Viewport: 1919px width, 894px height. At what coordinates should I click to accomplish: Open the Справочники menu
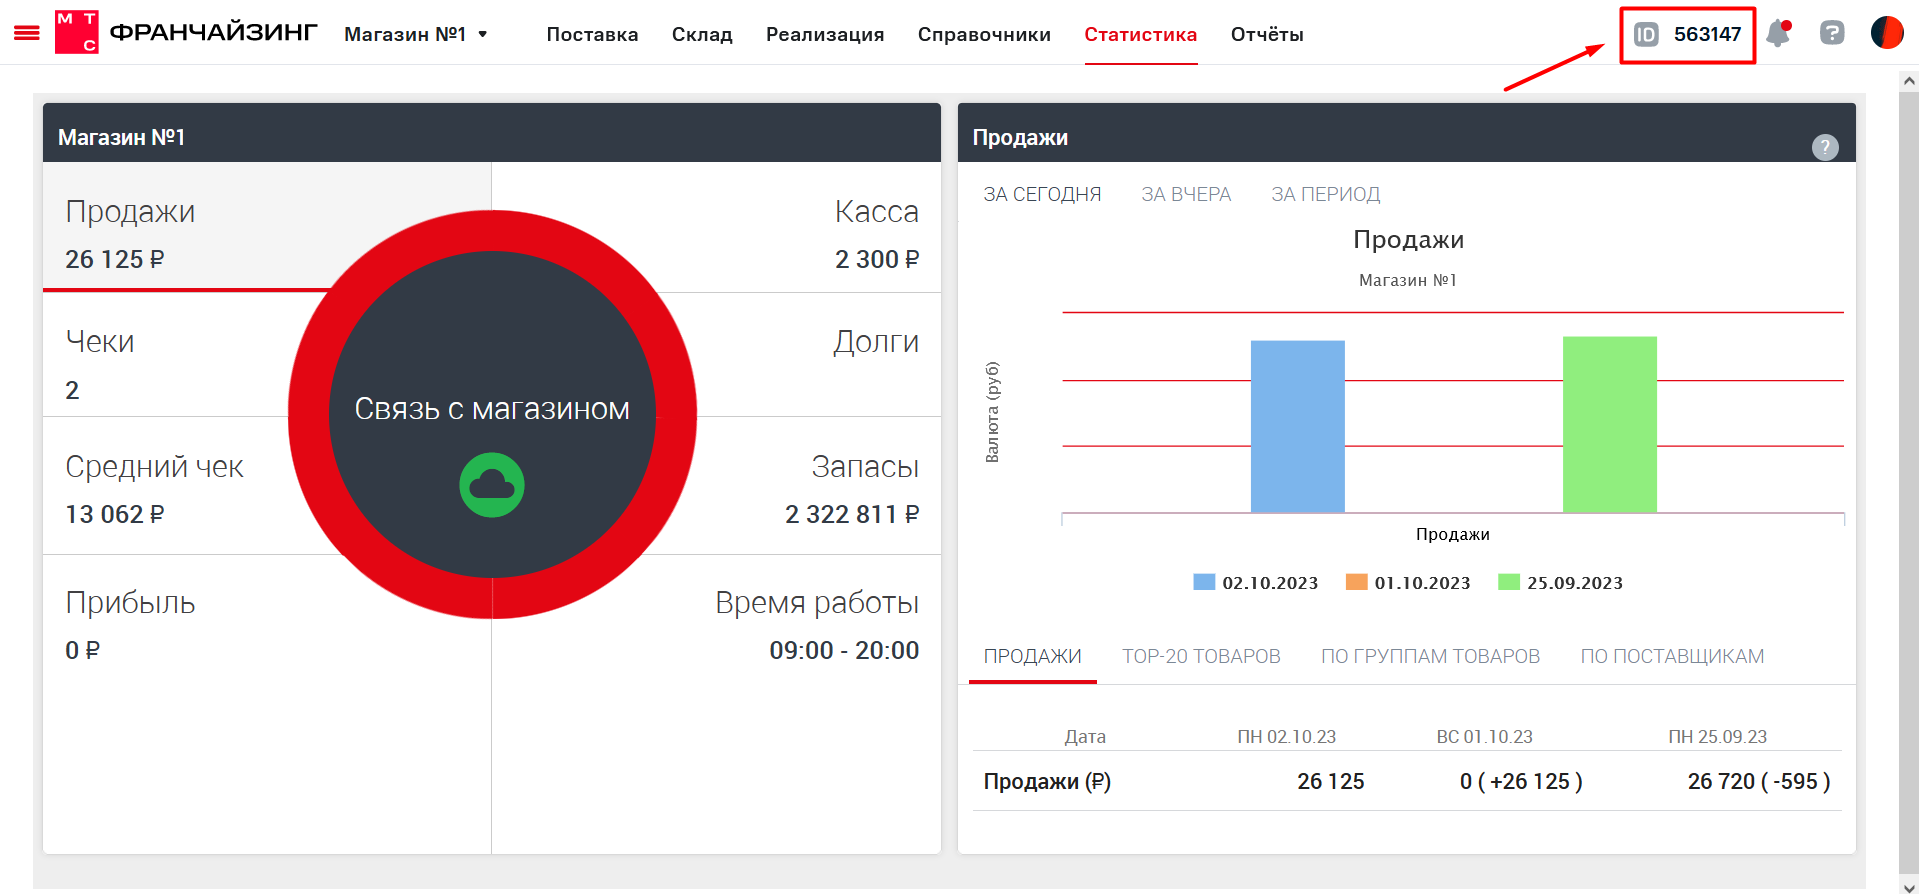point(984,34)
